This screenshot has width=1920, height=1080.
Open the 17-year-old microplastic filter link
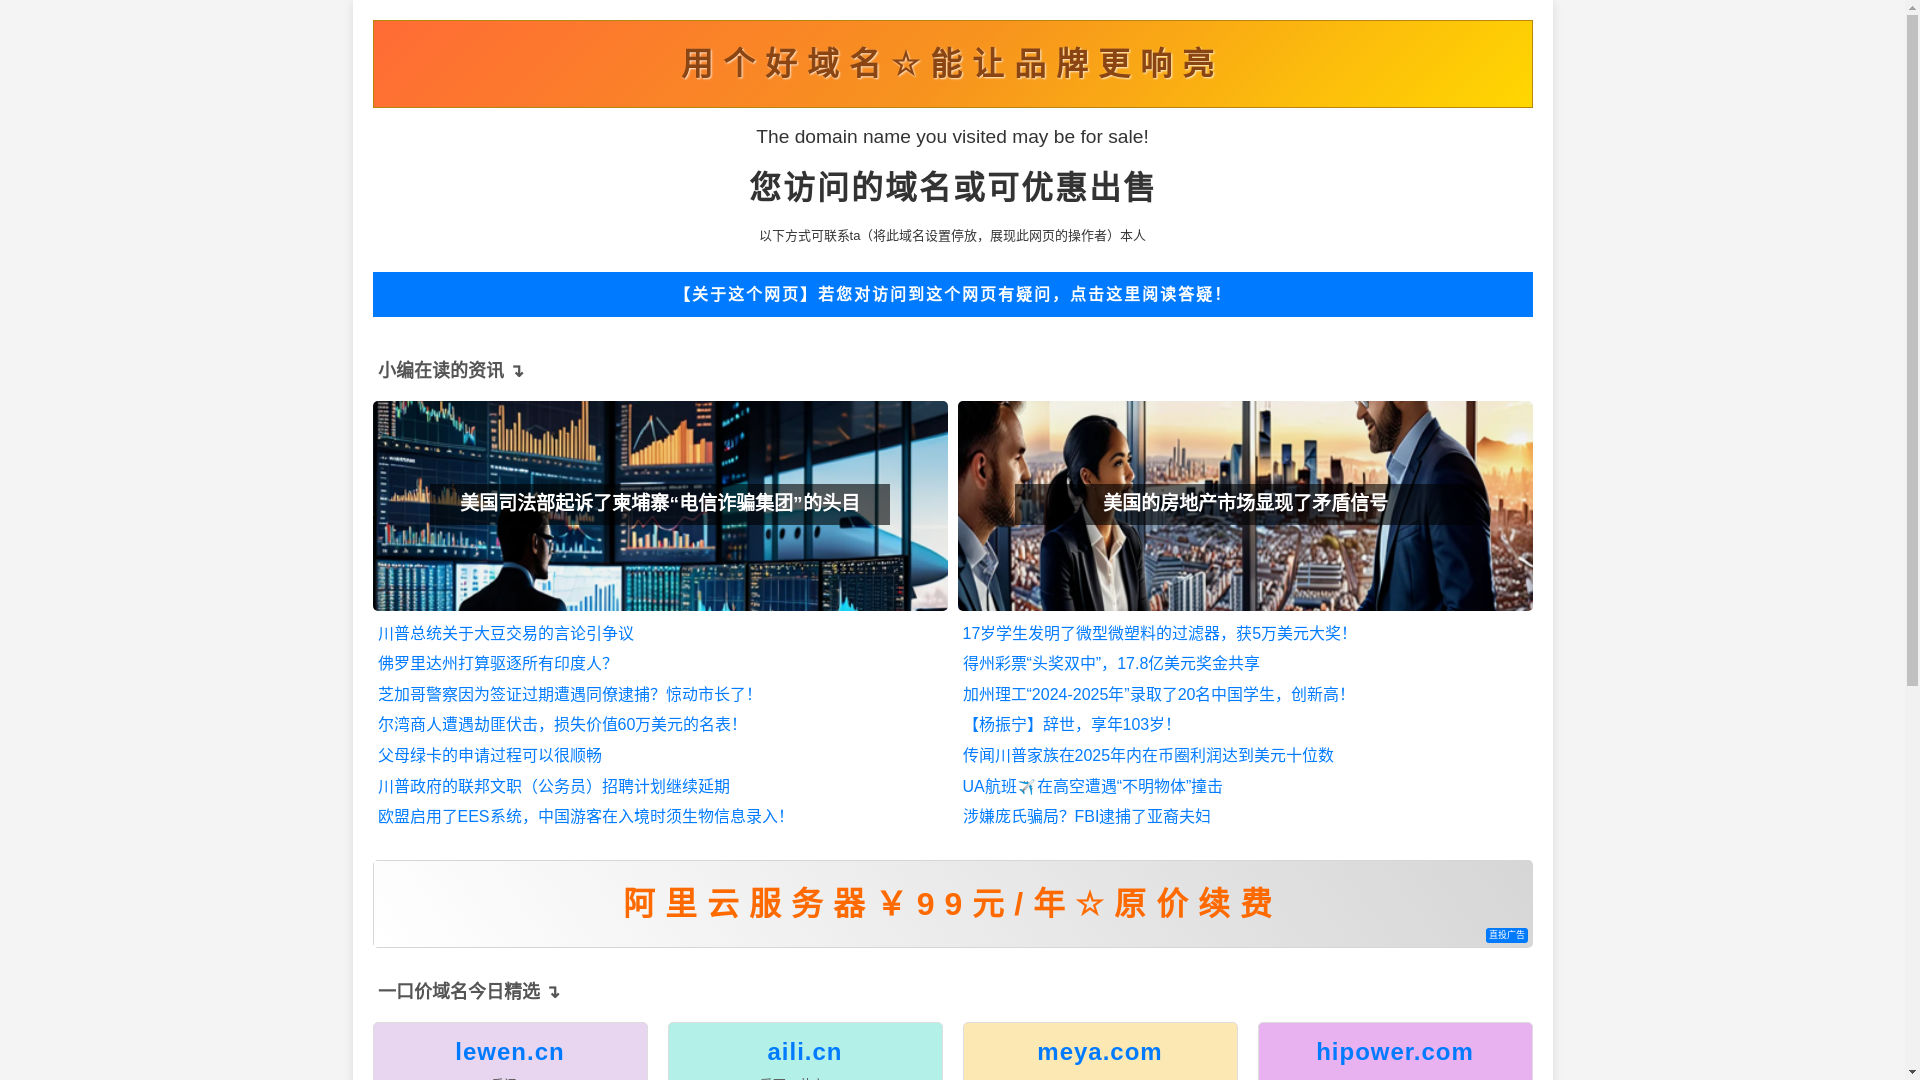1154,634
